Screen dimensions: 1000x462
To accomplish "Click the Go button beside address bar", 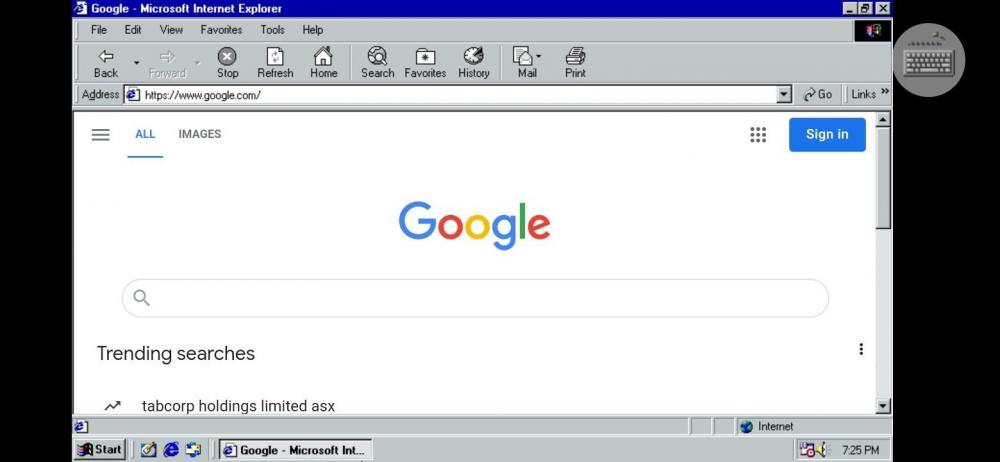I will click(x=818, y=94).
